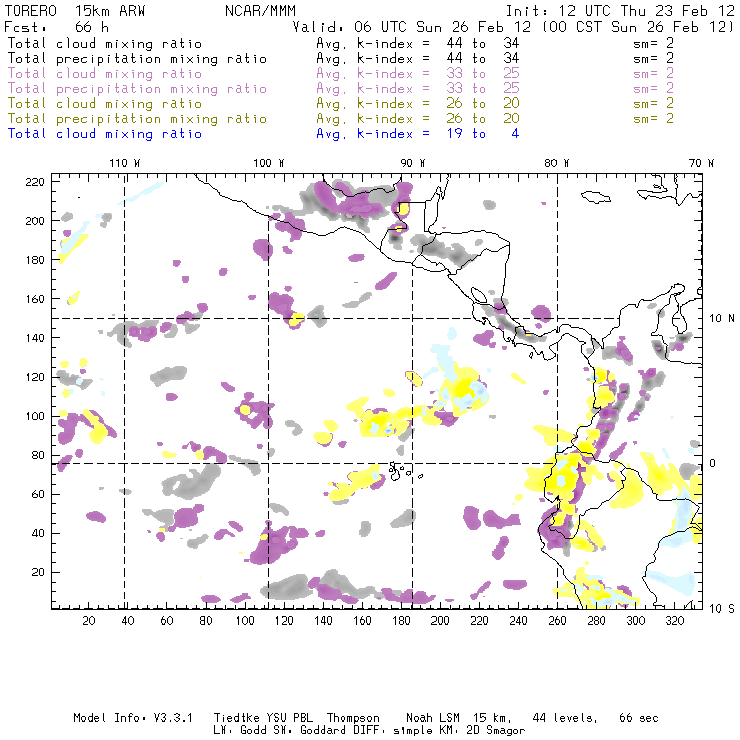Click the '44 levels,' text
740x740 pixels.
coord(565,718)
